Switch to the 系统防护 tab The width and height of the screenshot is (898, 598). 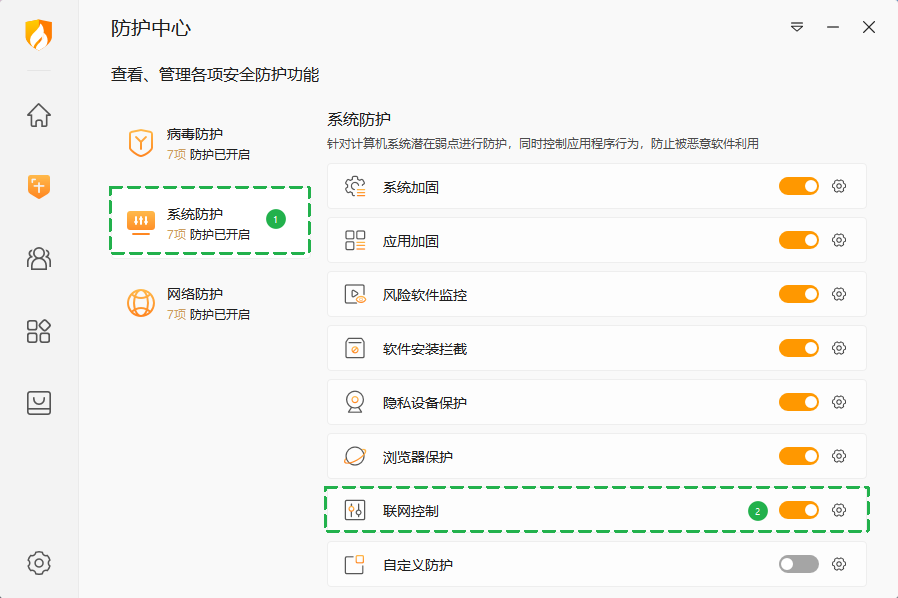[x=195, y=222]
